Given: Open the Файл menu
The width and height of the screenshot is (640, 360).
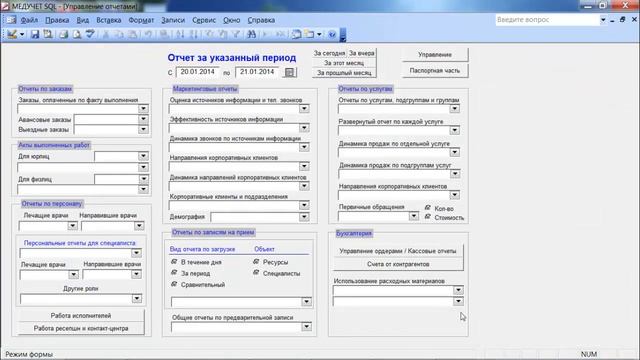Looking at the screenshot, I should 29,20.
